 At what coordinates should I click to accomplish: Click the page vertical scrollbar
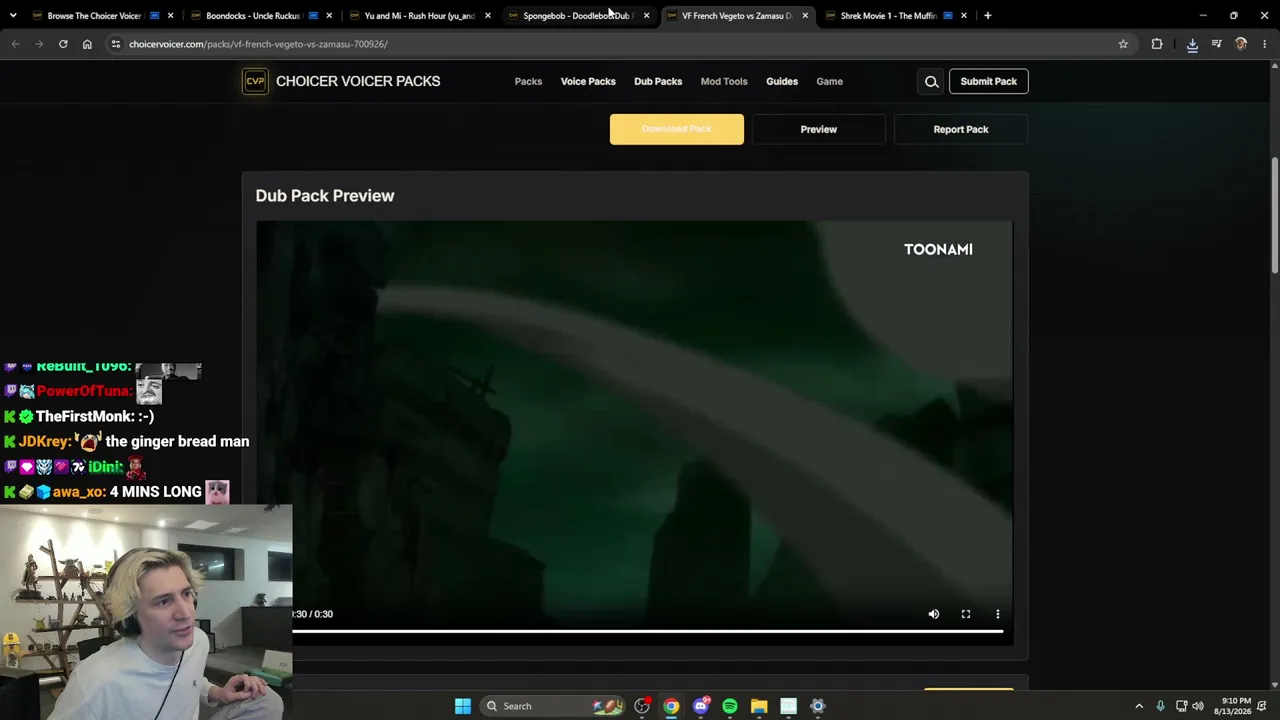[1274, 215]
